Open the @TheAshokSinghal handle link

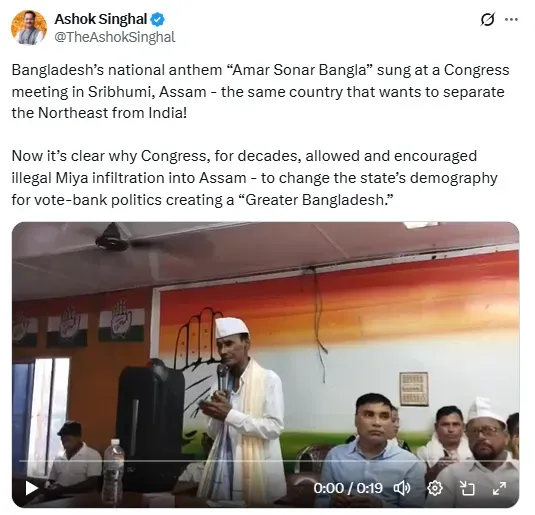(115, 37)
